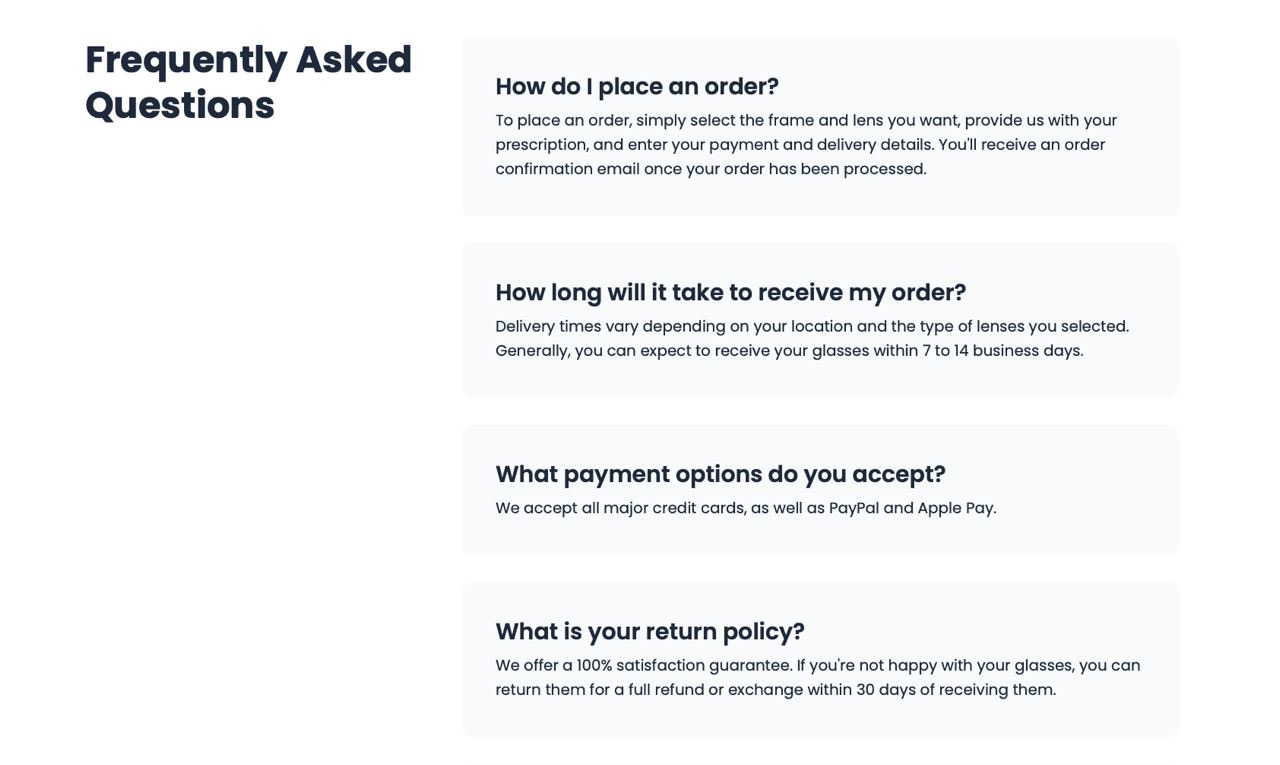
Task: Click the PayPal and Apple Pay answer
Action: [x=745, y=508]
